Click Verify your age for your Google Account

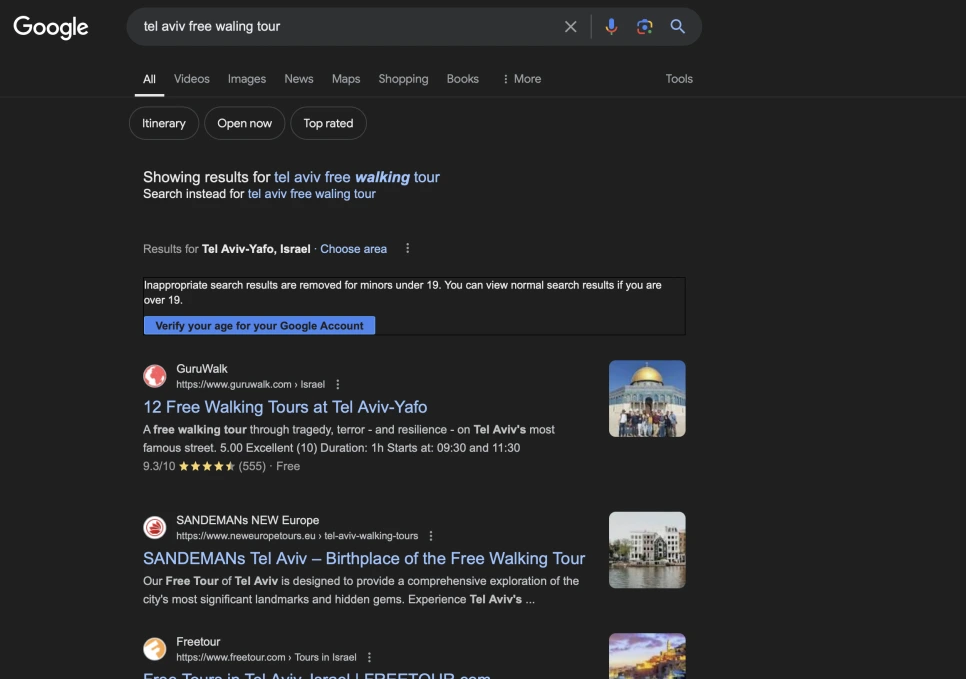tap(259, 325)
